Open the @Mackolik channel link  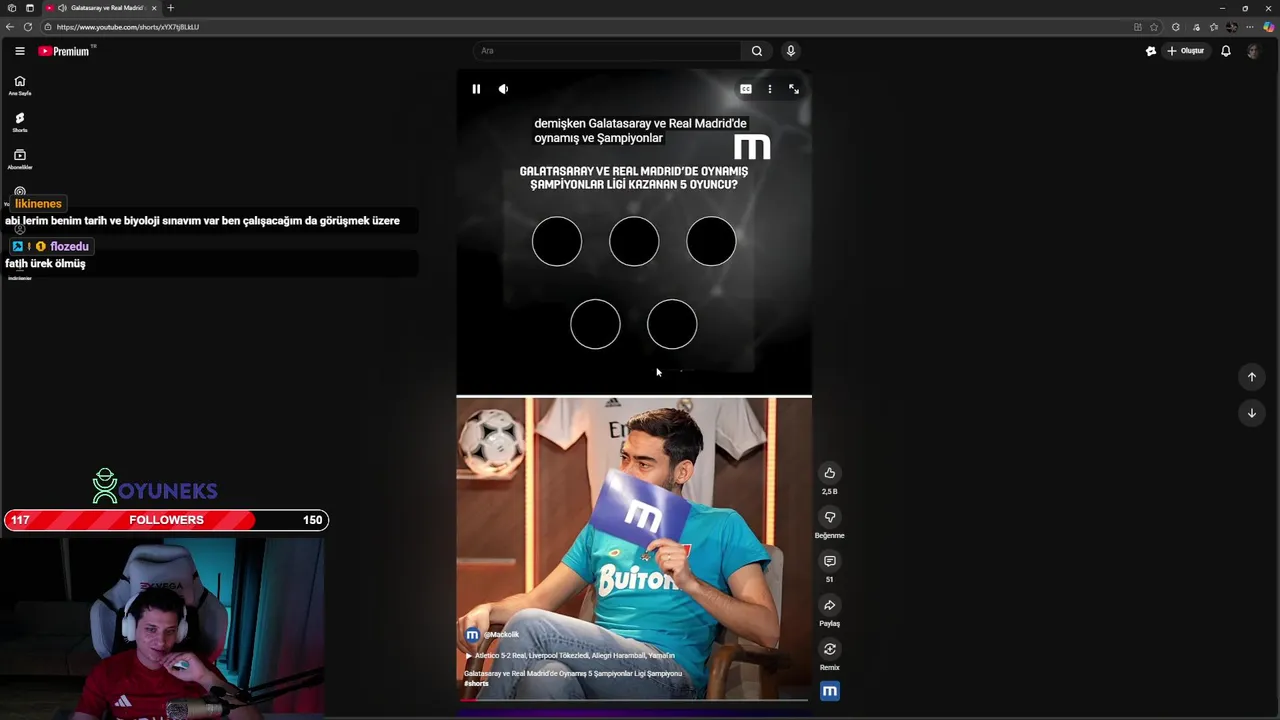501,635
